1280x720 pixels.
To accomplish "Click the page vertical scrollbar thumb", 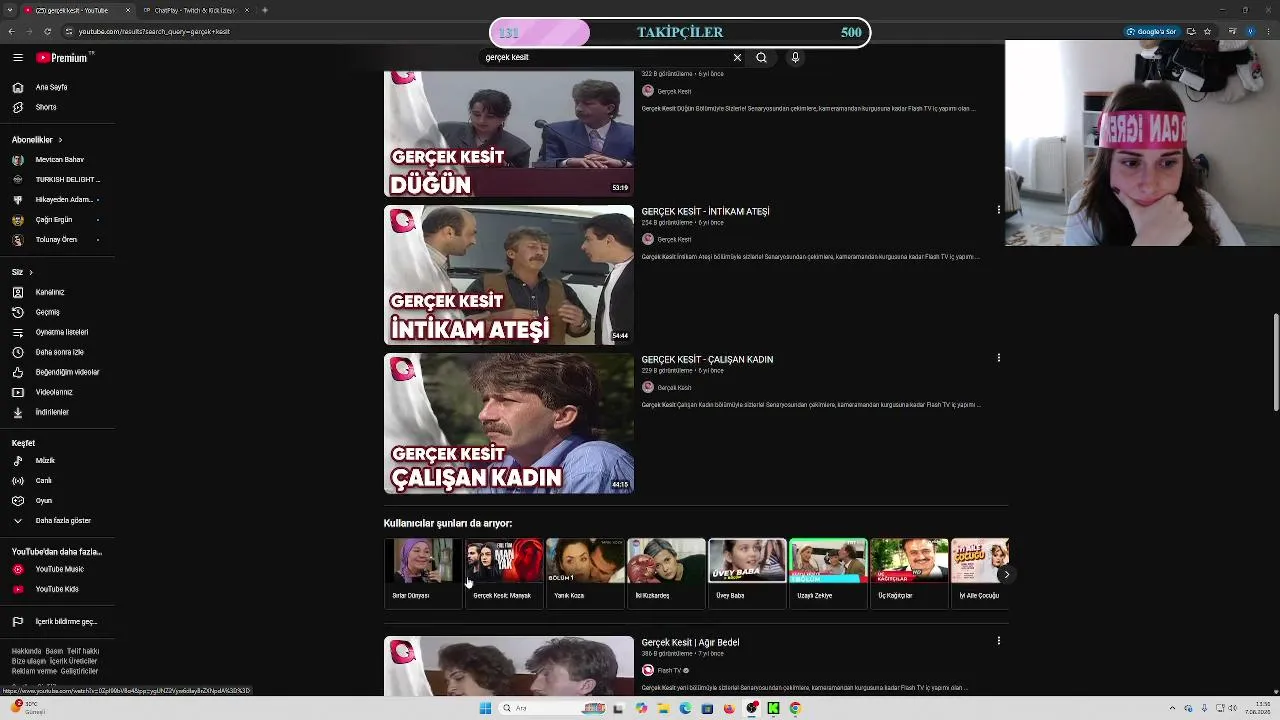I will 1275,362.
